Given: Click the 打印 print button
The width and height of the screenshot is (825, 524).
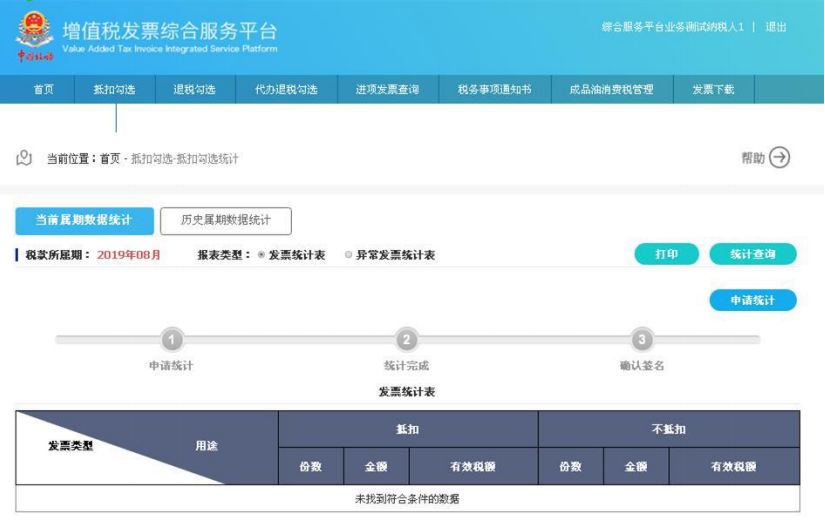Looking at the screenshot, I should pos(667,254).
